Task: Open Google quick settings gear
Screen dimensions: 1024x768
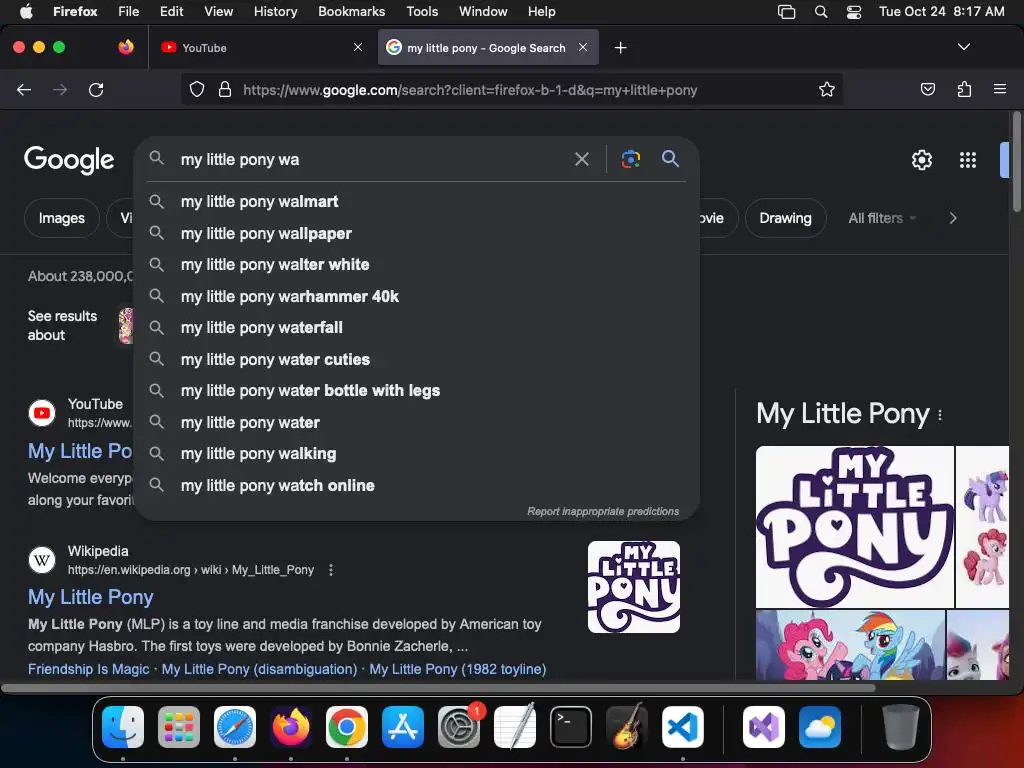Action: pyautogui.click(x=921, y=160)
